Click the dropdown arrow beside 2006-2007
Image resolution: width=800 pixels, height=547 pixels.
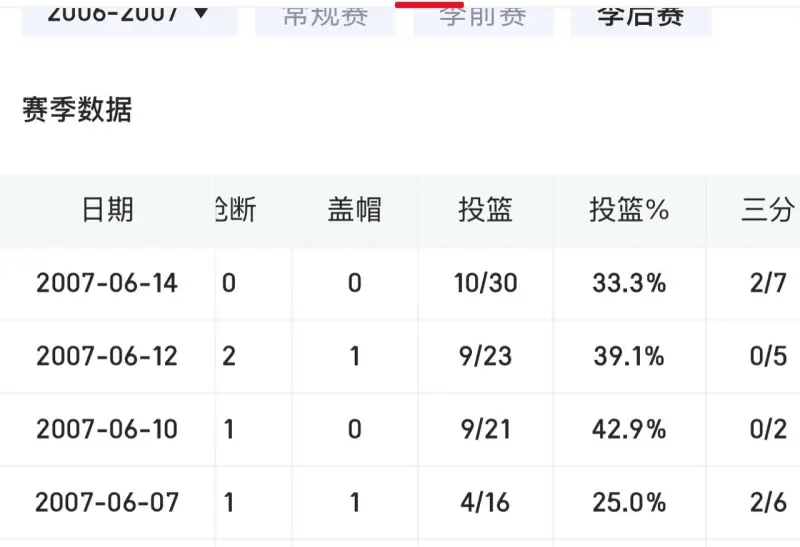(x=202, y=13)
